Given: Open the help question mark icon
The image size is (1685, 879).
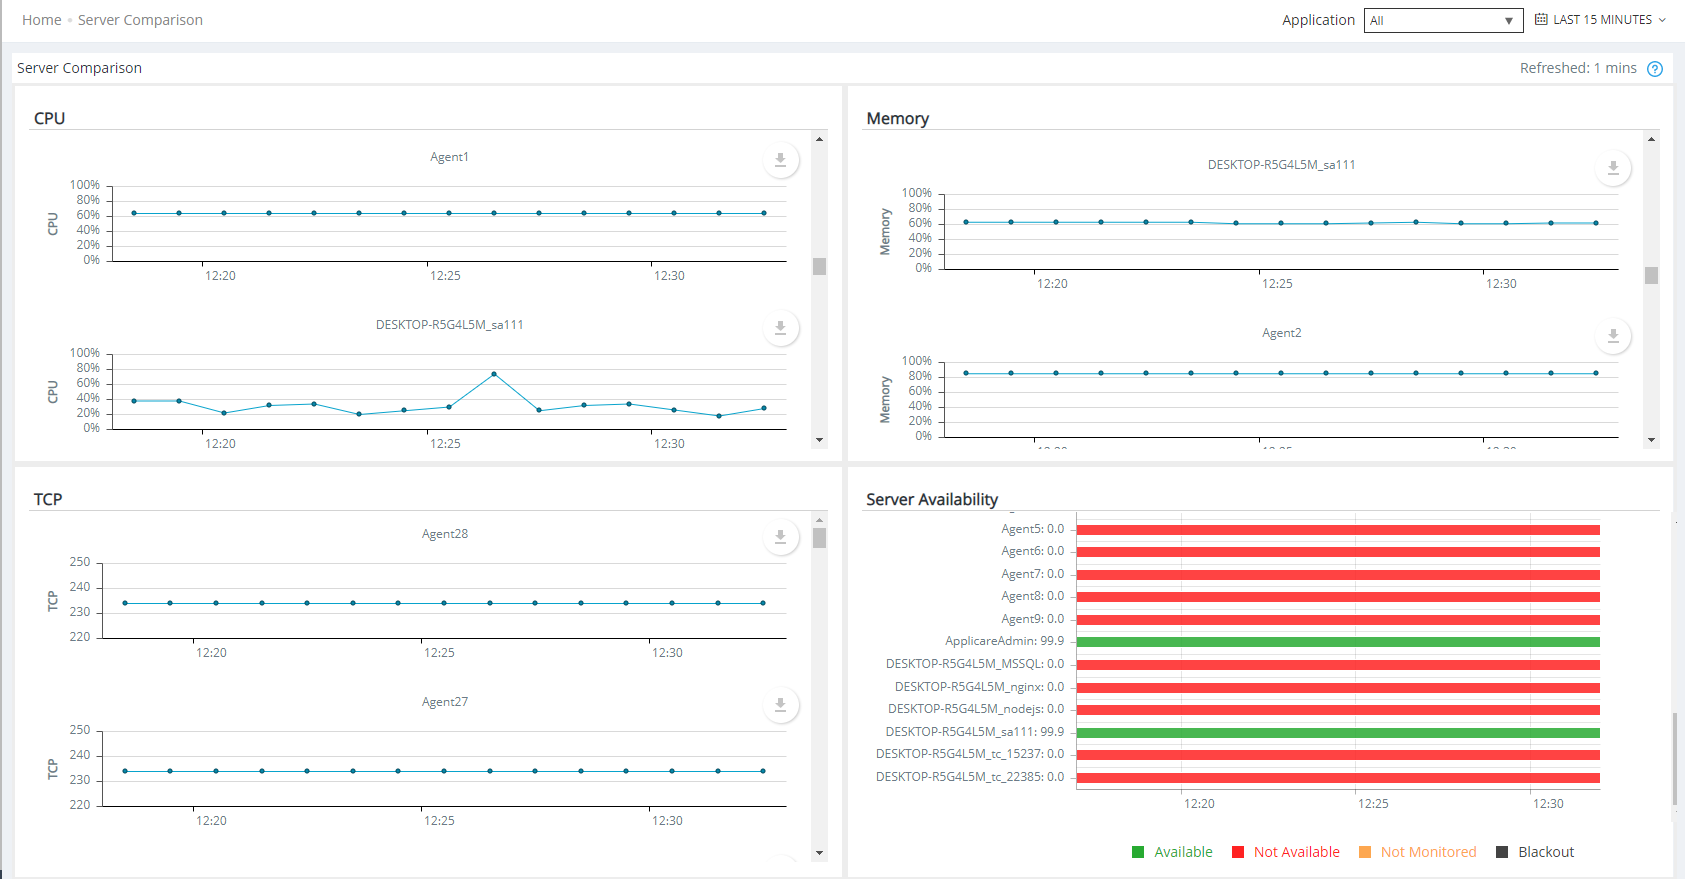Looking at the screenshot, I should click(1655, 69).
